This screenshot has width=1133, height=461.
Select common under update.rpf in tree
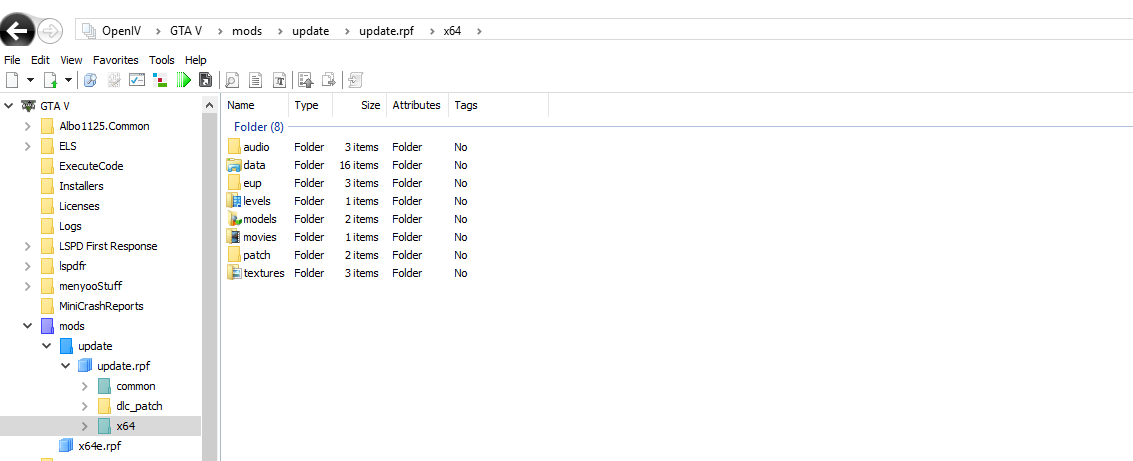coord(136,386)
